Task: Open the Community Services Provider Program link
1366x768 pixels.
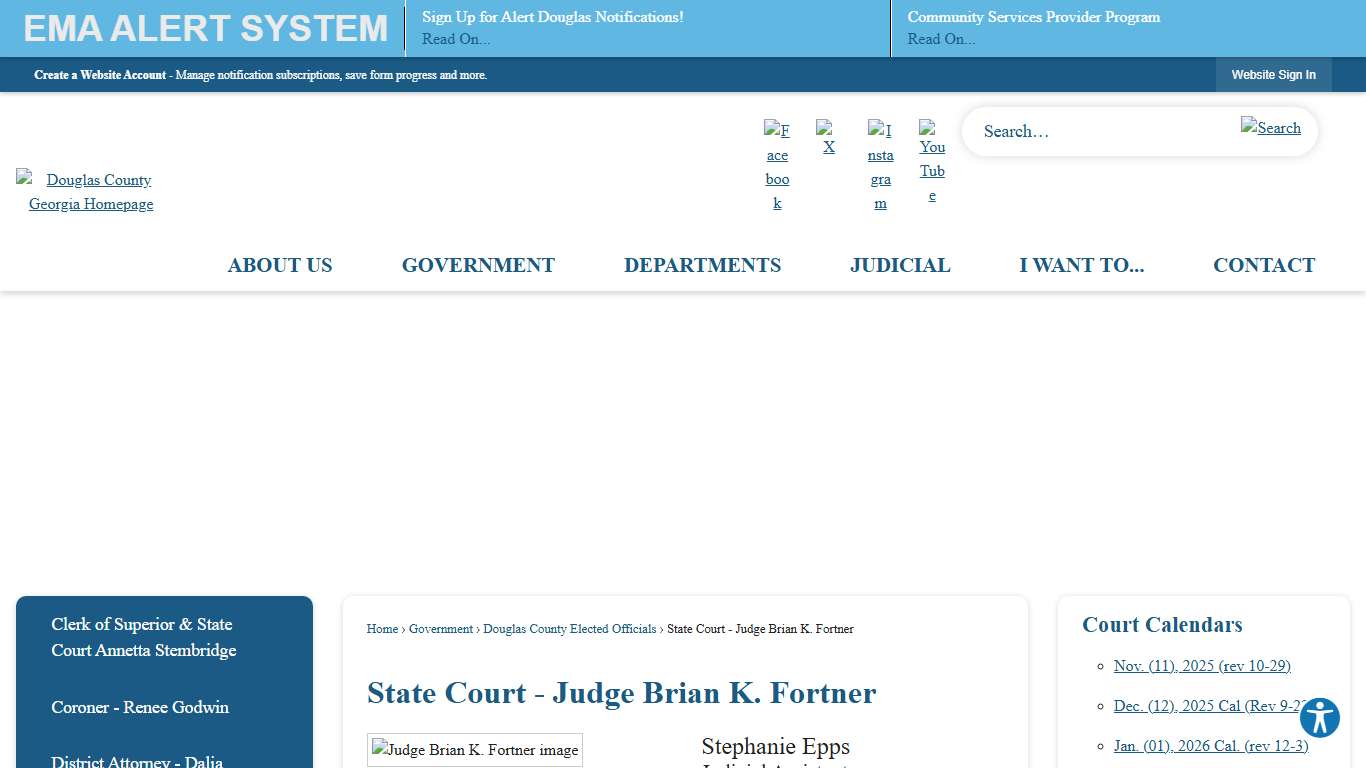Action: tap(1034, 17)
